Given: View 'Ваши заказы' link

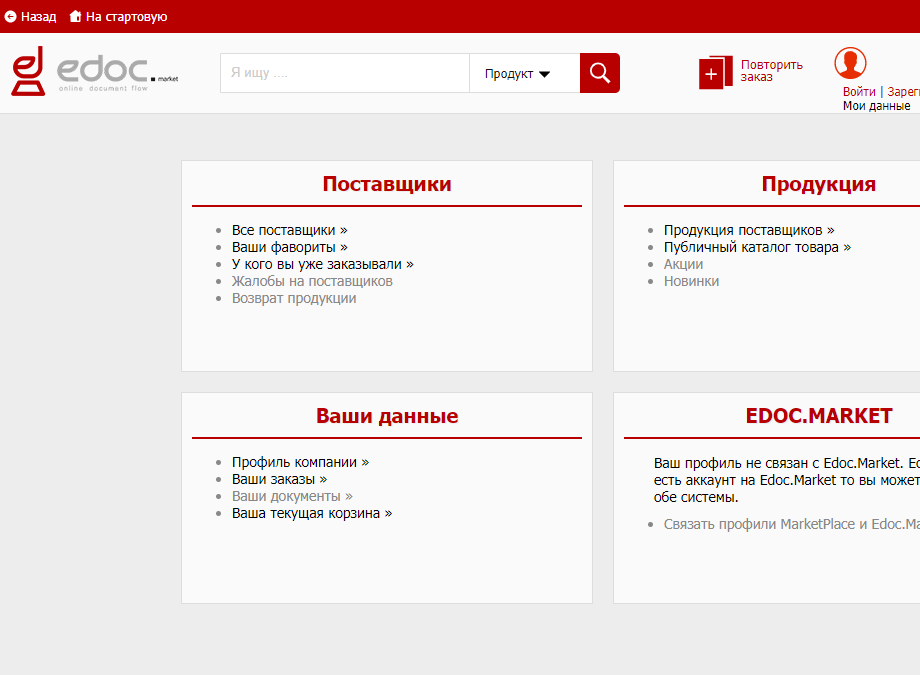Looking at the screenshot, I should tap(279, 479).
